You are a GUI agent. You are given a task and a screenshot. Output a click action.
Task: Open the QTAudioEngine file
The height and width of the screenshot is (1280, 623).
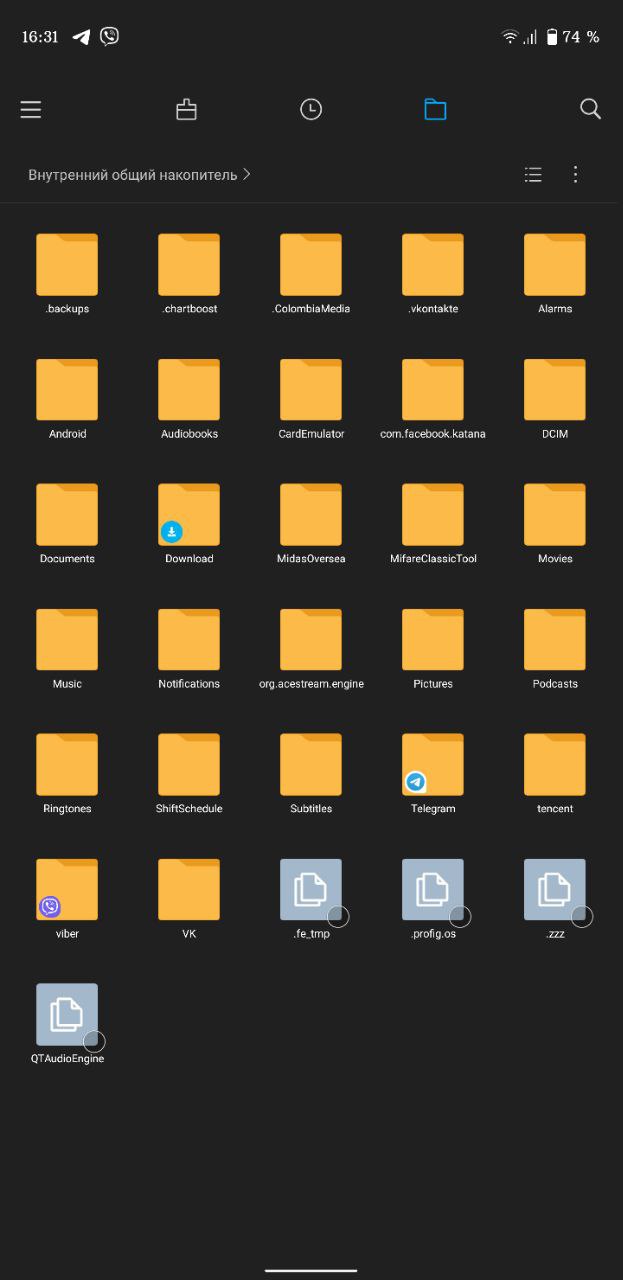67,1015
